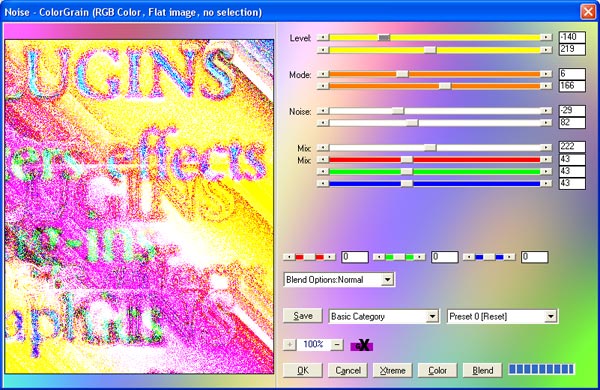This screenshot has height=390, width=600.
Task: Open the Preset 0 [Reset] dropdown
Action: tap(551, 317)
